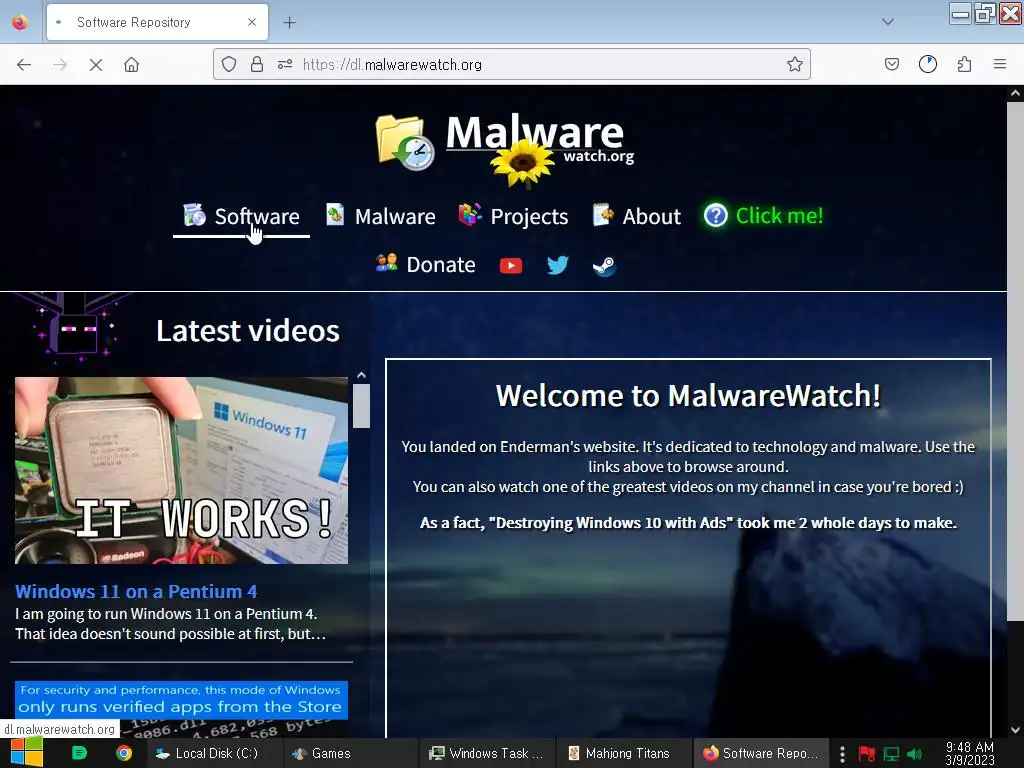Stop page loading with the X button
The width and height of the screenshot is (1024, 768).
(x=95, y=65)
